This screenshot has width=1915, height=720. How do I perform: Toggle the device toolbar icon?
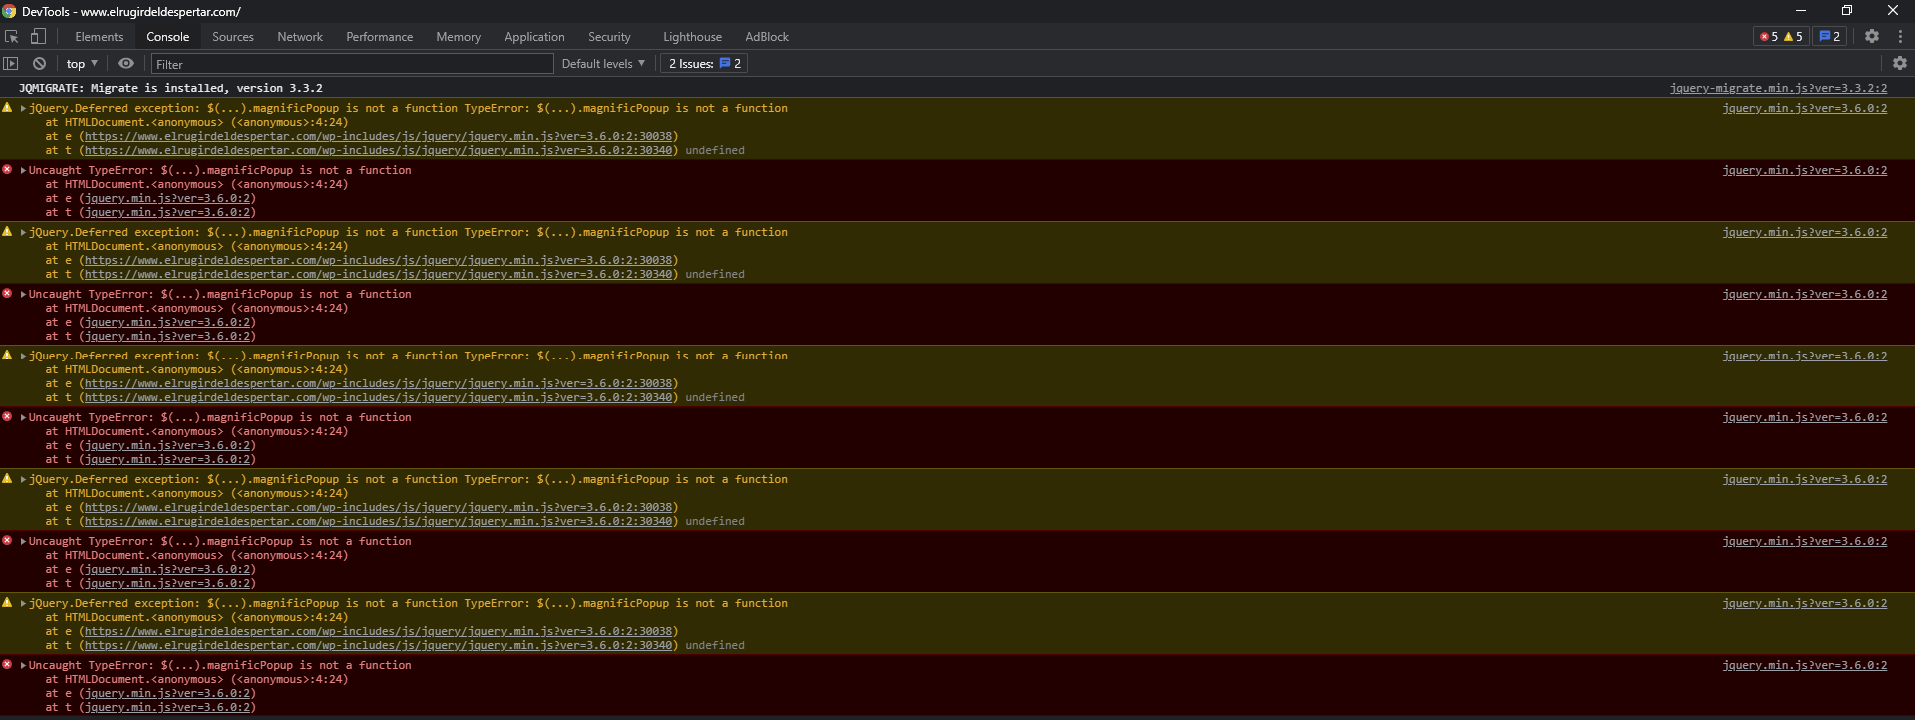38,36
